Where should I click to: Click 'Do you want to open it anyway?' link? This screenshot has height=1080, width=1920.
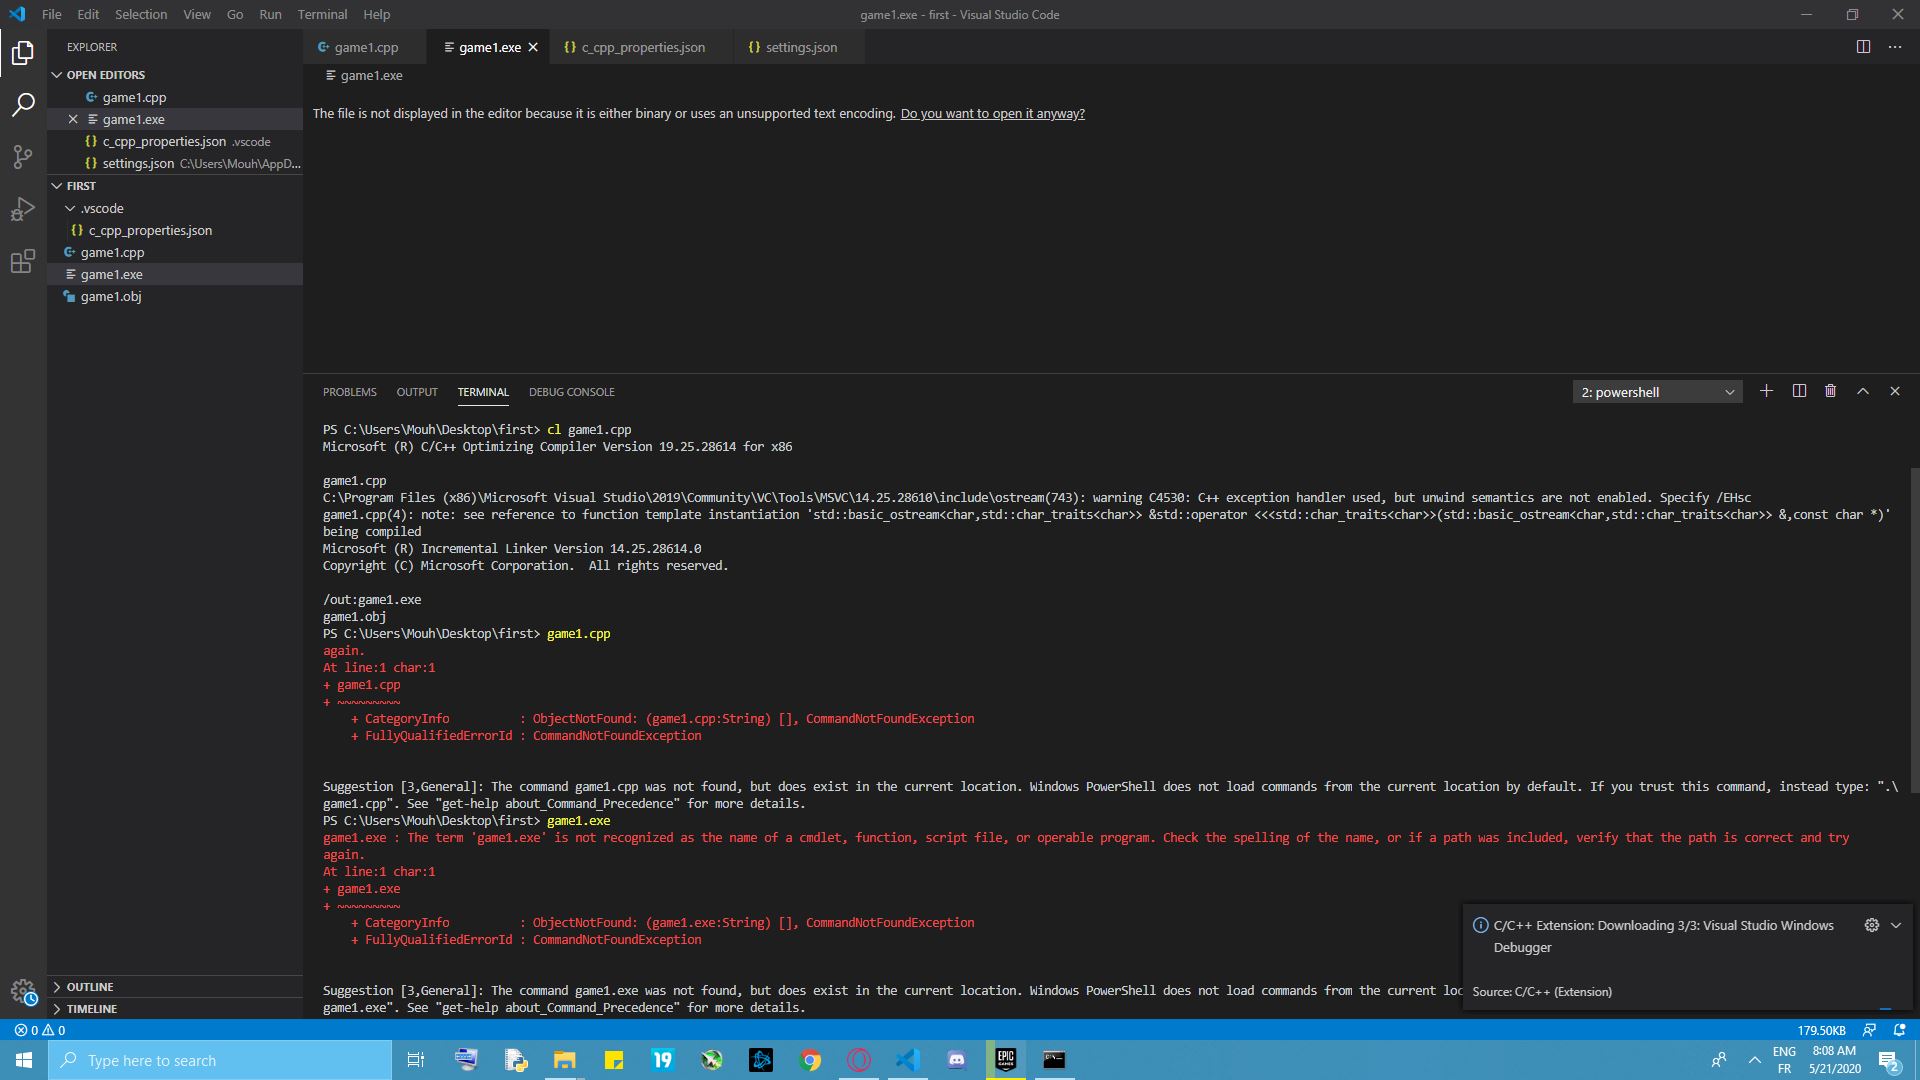point(992,114)
